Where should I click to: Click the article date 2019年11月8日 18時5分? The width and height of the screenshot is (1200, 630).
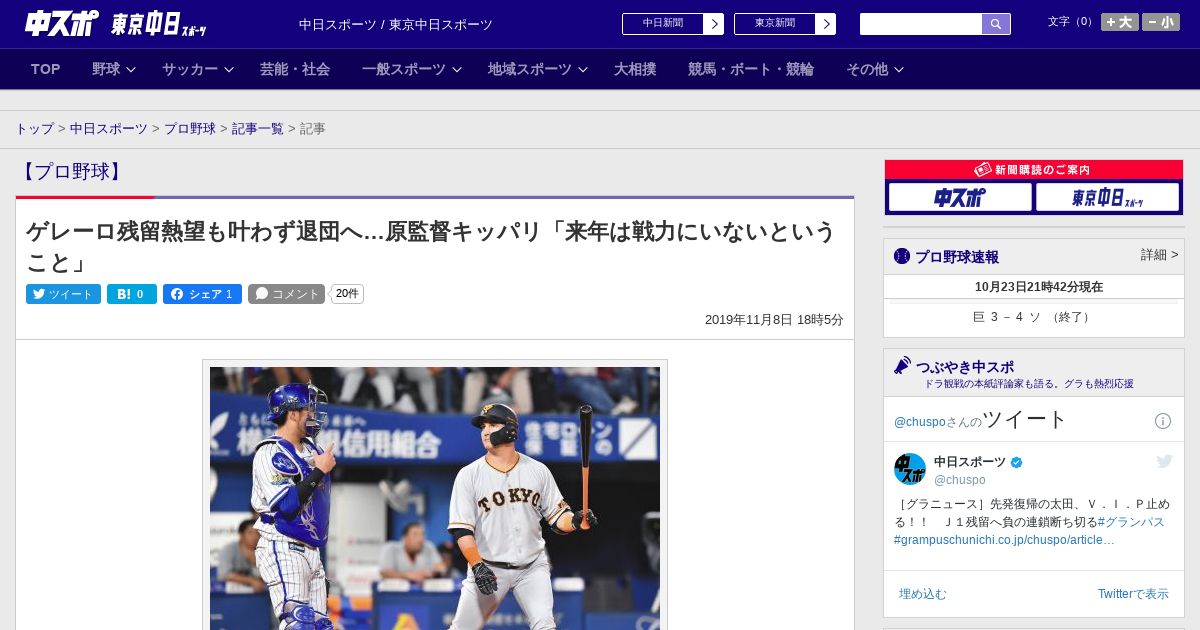(x=774, y=320)
